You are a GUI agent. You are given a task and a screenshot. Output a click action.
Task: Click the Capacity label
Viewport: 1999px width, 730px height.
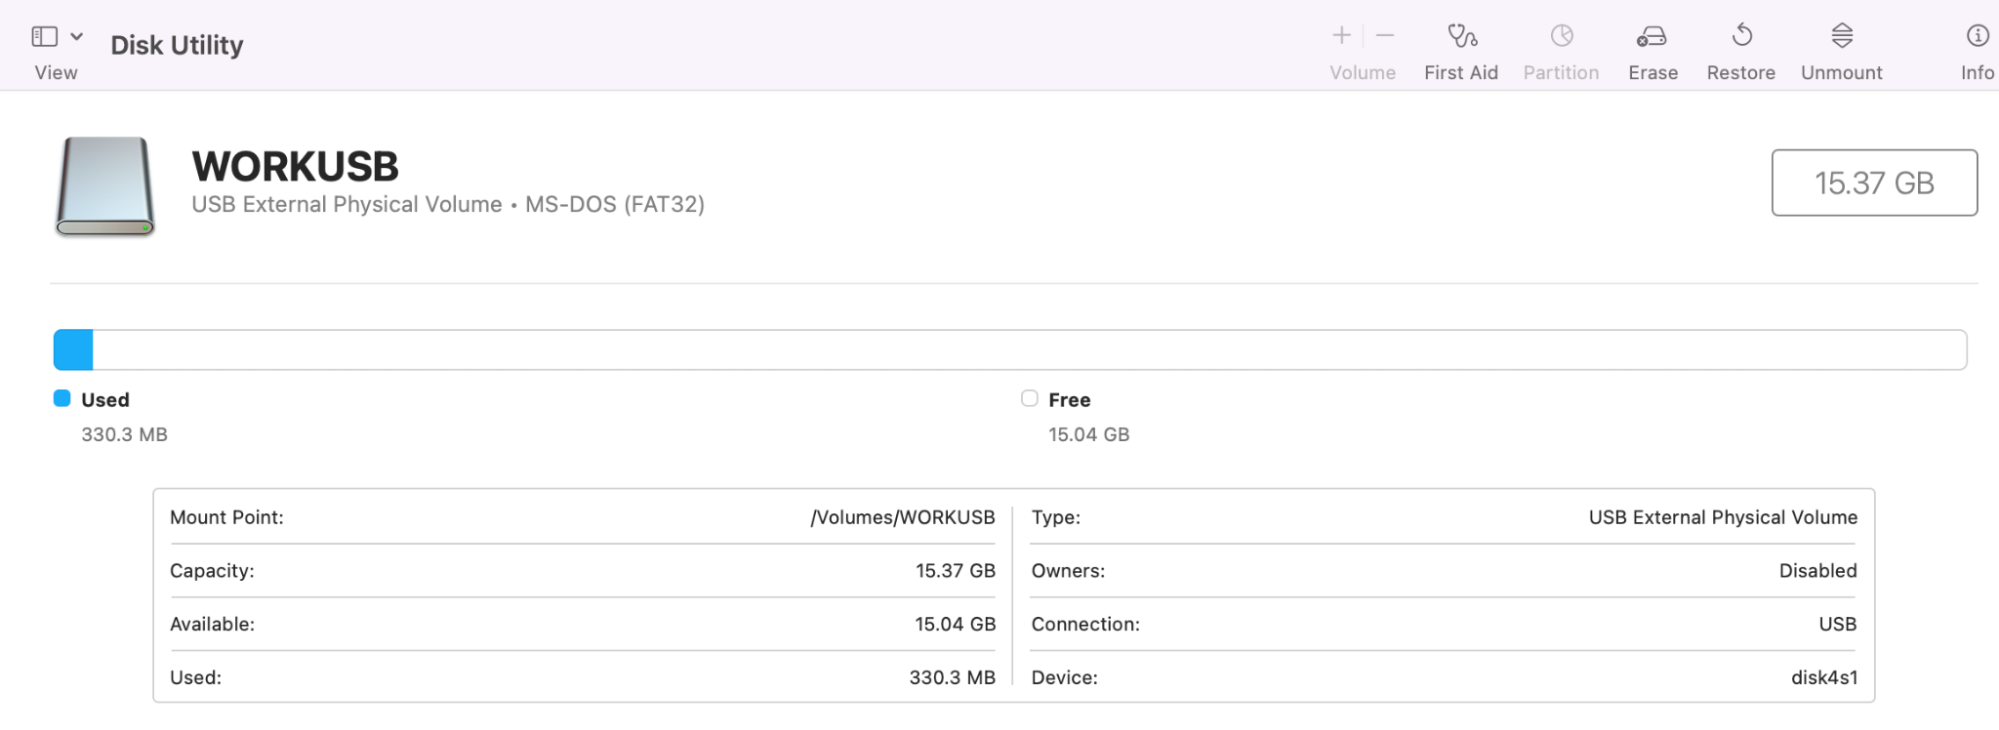click(x=212, y=571)
